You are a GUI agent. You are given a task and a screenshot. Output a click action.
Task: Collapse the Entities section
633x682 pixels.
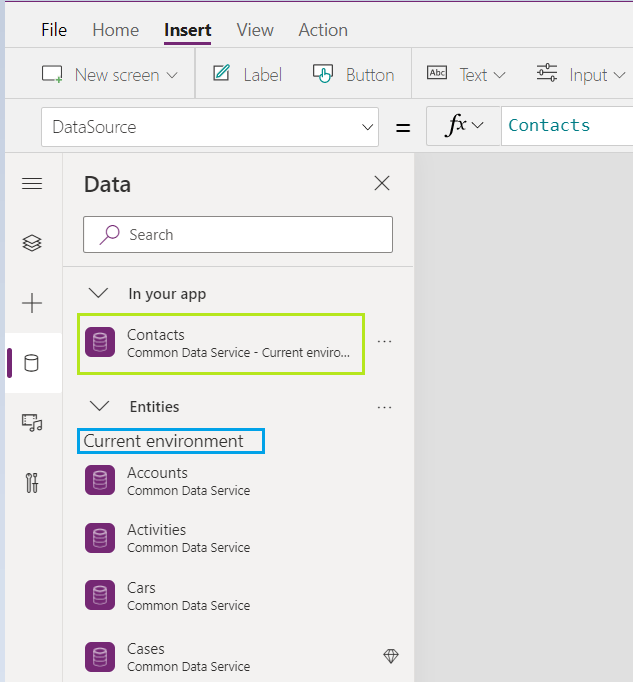[x=98, y=407]
